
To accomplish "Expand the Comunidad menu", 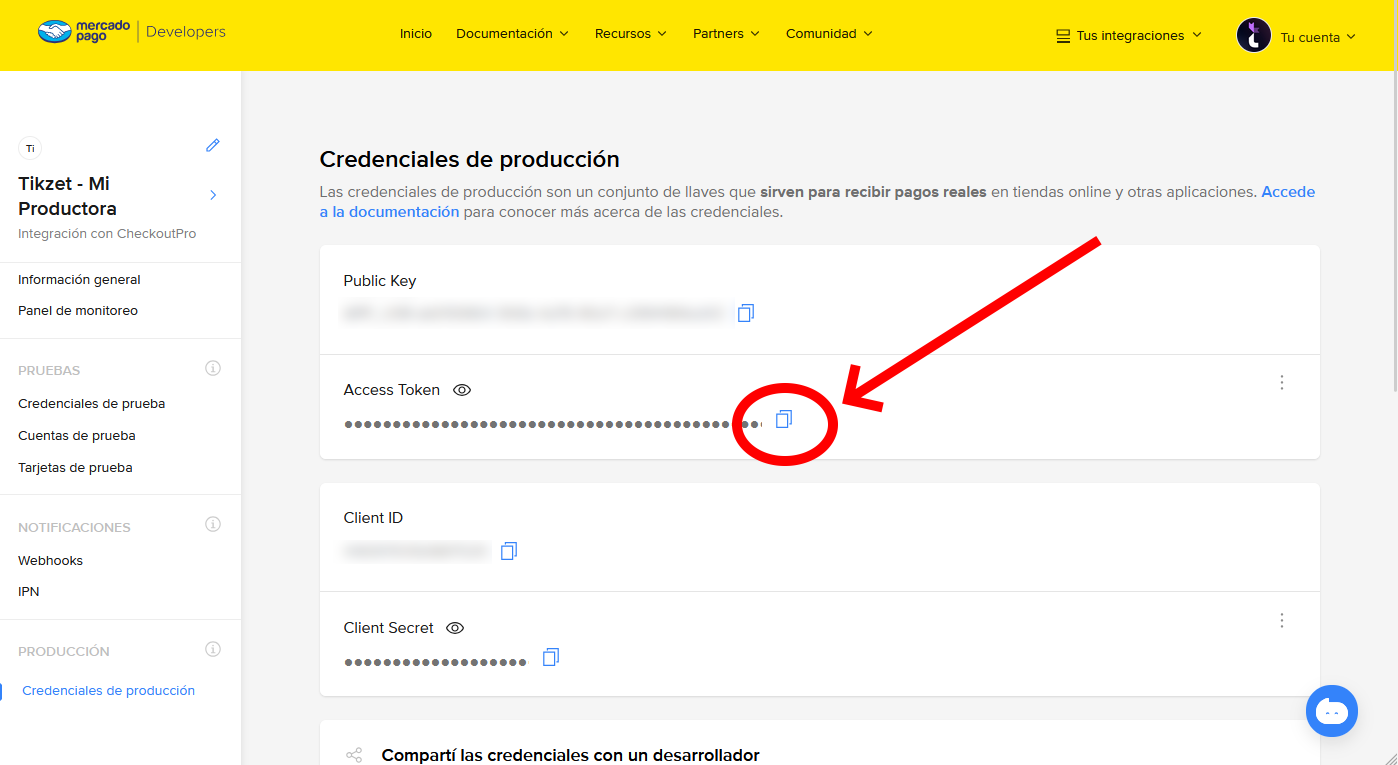I will tap(829, 33).
